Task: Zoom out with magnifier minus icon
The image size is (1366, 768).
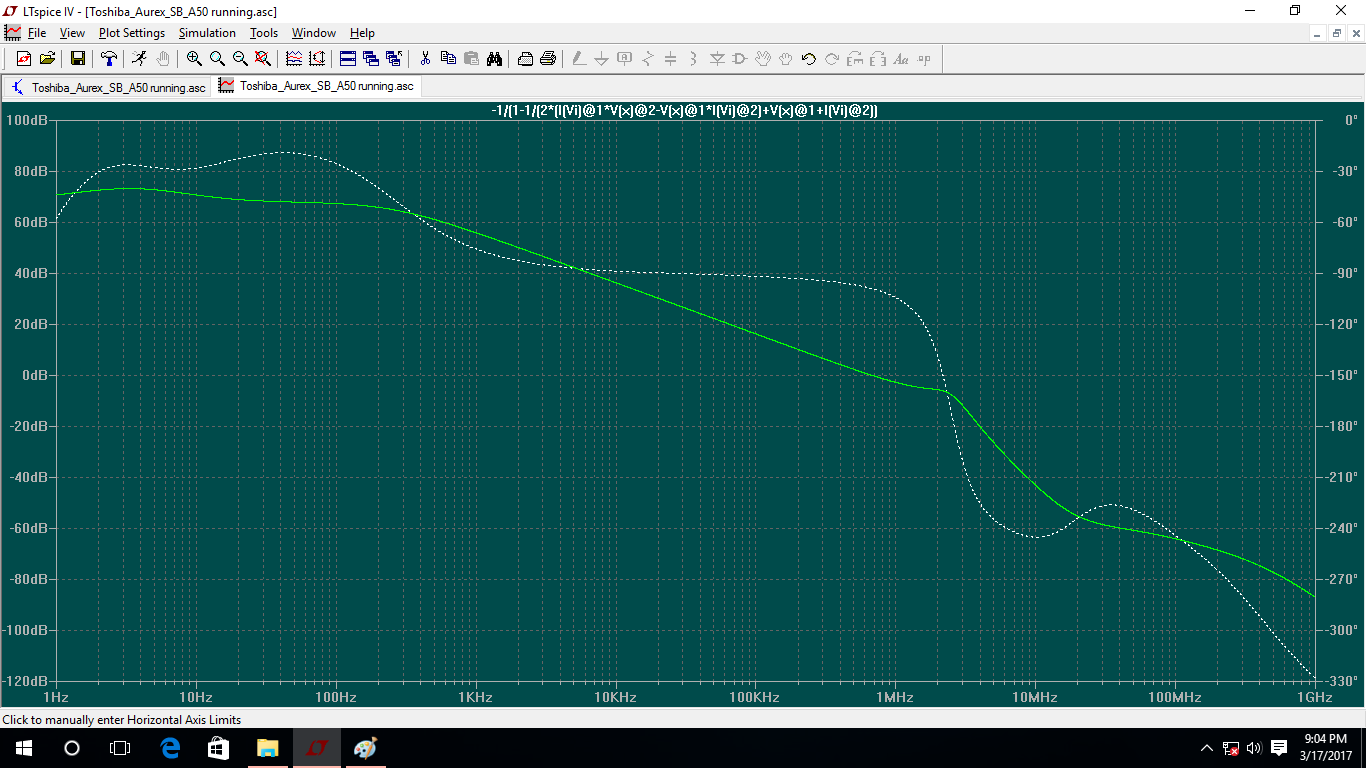Action: tap(240, 59)
